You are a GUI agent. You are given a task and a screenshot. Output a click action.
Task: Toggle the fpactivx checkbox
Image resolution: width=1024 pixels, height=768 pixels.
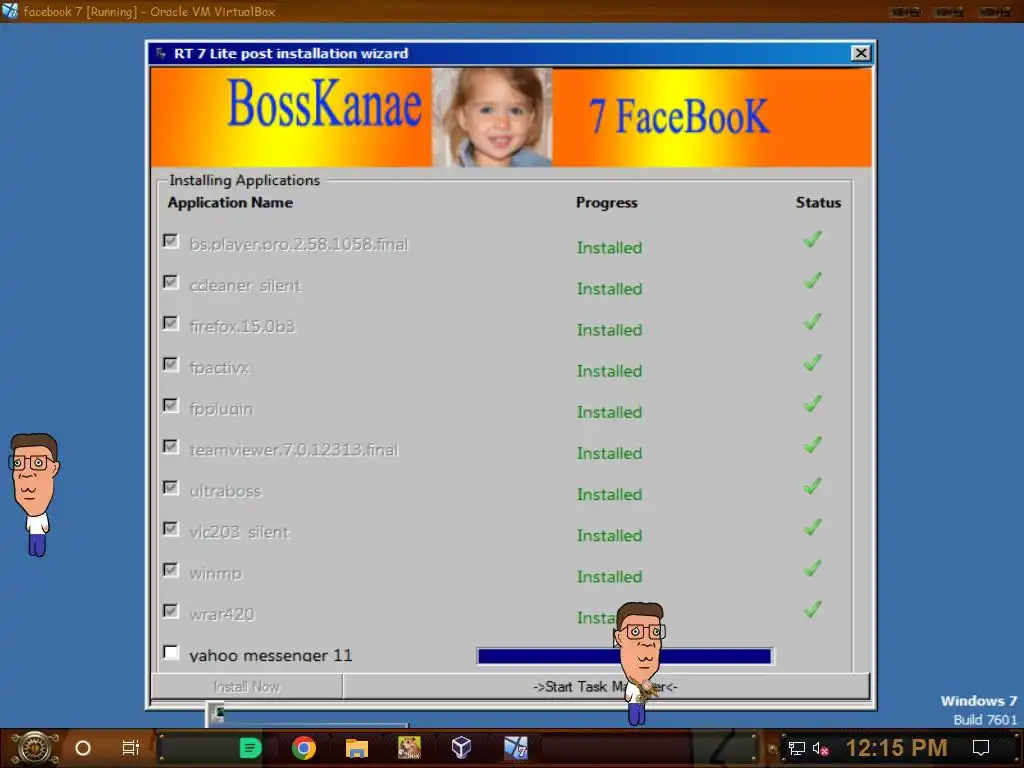tap(171, 364)
